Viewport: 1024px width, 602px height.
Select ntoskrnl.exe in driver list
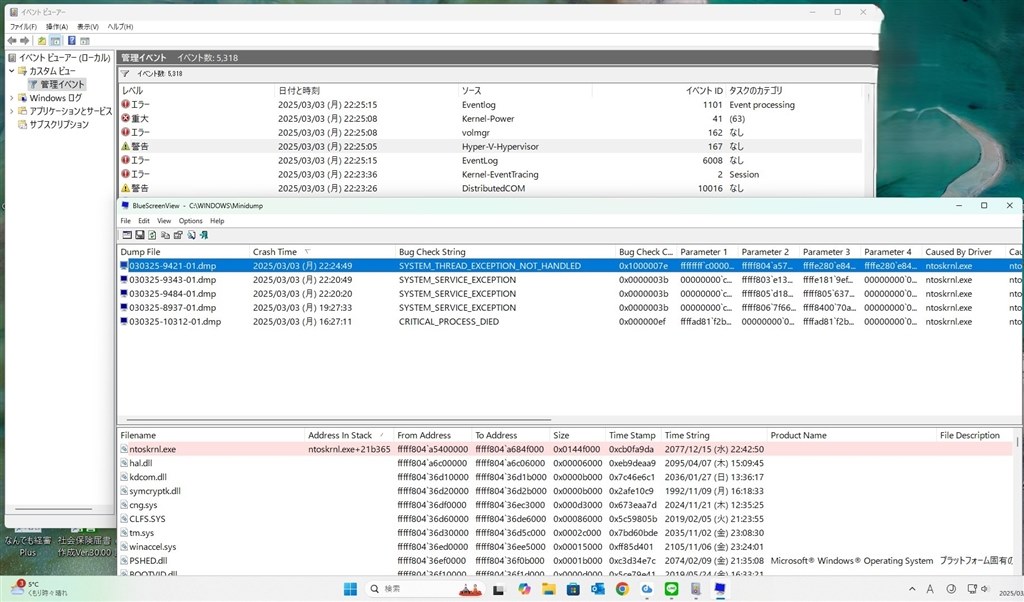pos(566,449)
